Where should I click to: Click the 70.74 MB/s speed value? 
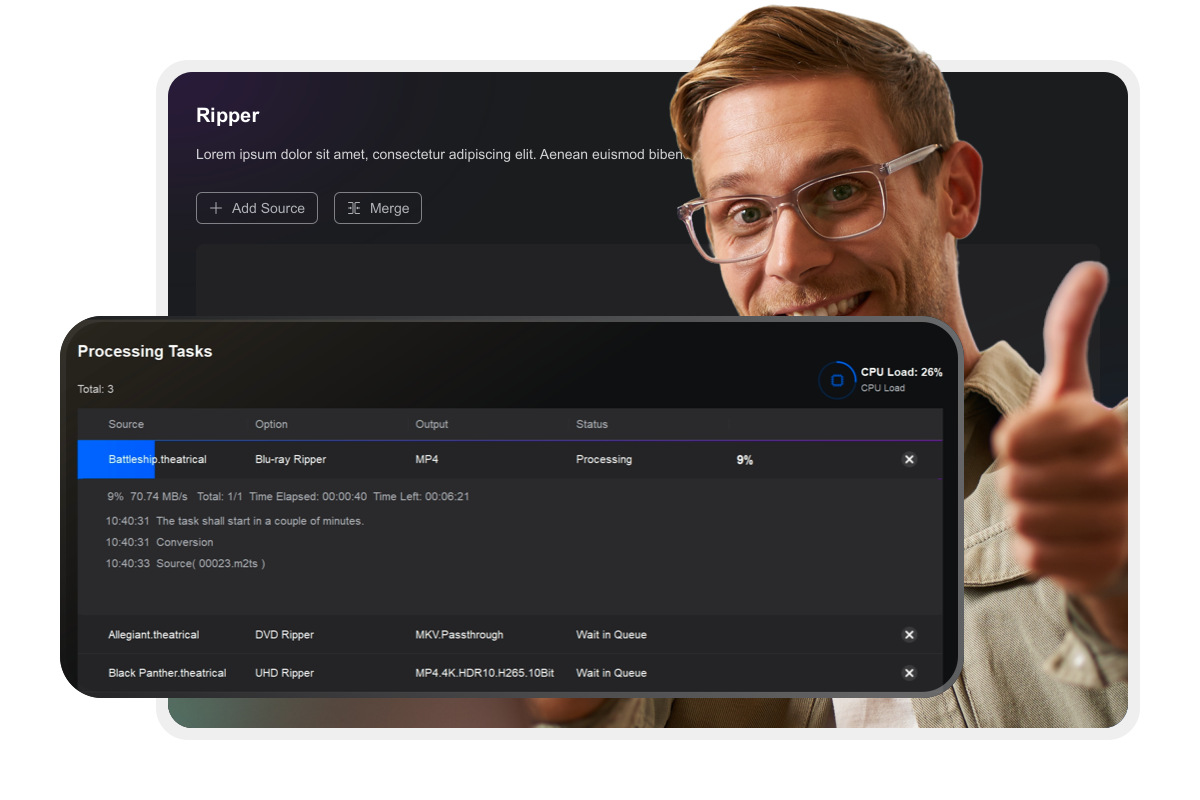click(159, 496)
